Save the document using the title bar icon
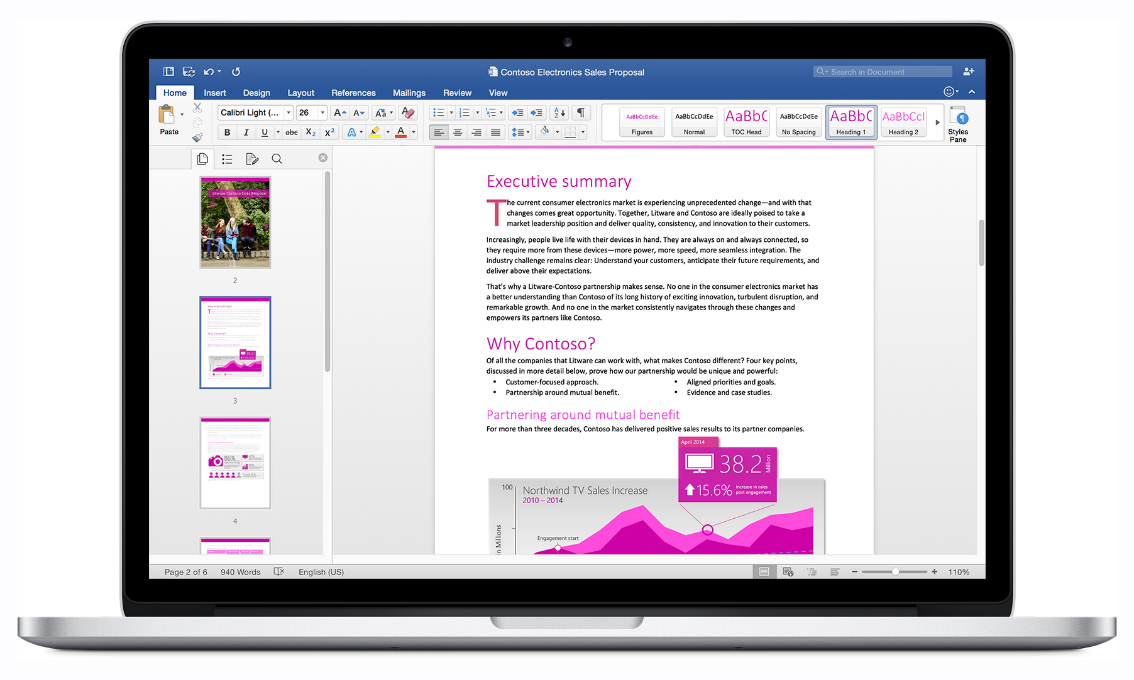 coord(189,72)
